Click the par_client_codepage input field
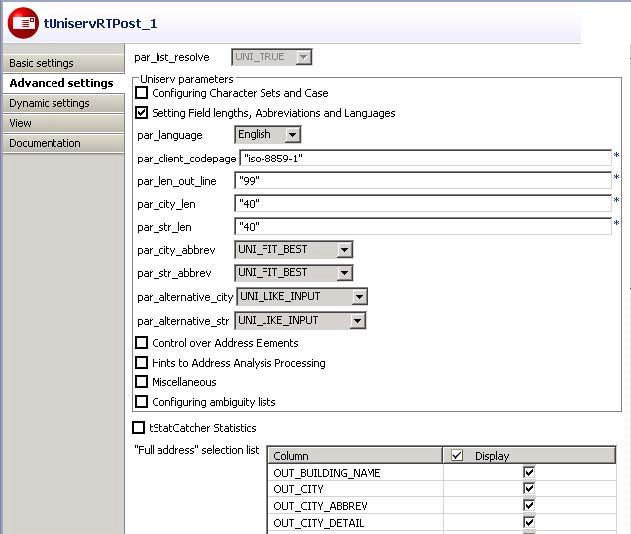Image resolution: width=631 pixels, height=534 pixels. click(x=425, y=158)
